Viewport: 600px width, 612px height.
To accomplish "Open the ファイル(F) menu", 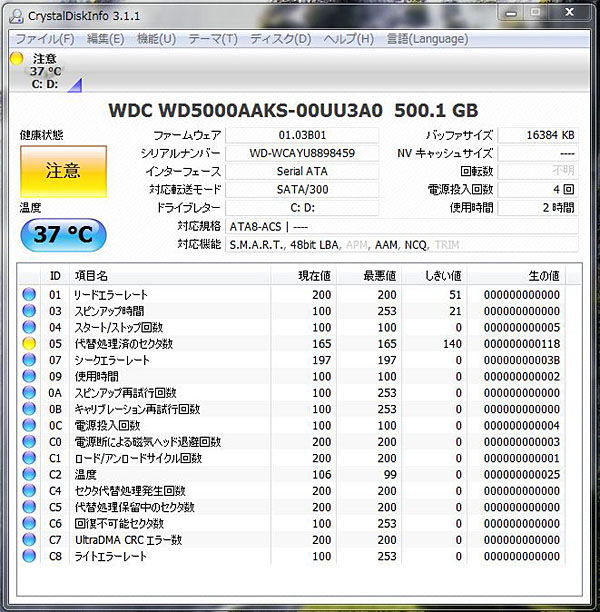I will (x=45, y=39).
